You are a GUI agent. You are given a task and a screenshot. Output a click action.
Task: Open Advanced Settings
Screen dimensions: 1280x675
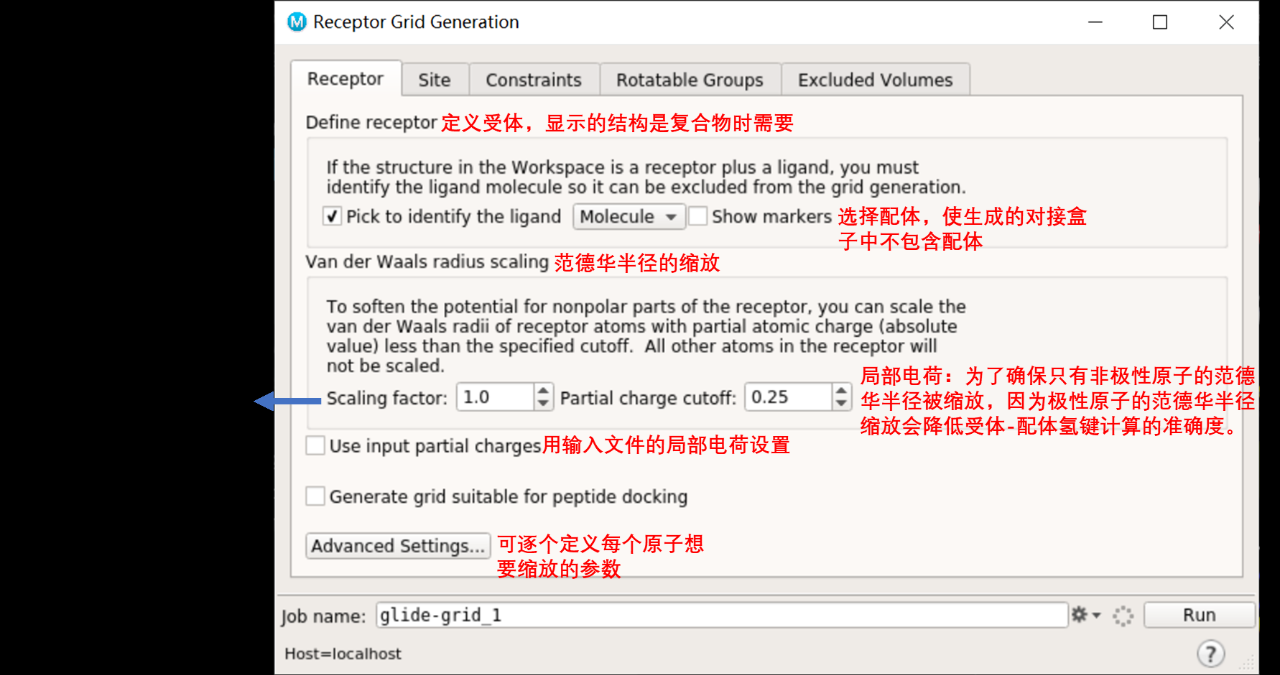[x=398, y=546]
